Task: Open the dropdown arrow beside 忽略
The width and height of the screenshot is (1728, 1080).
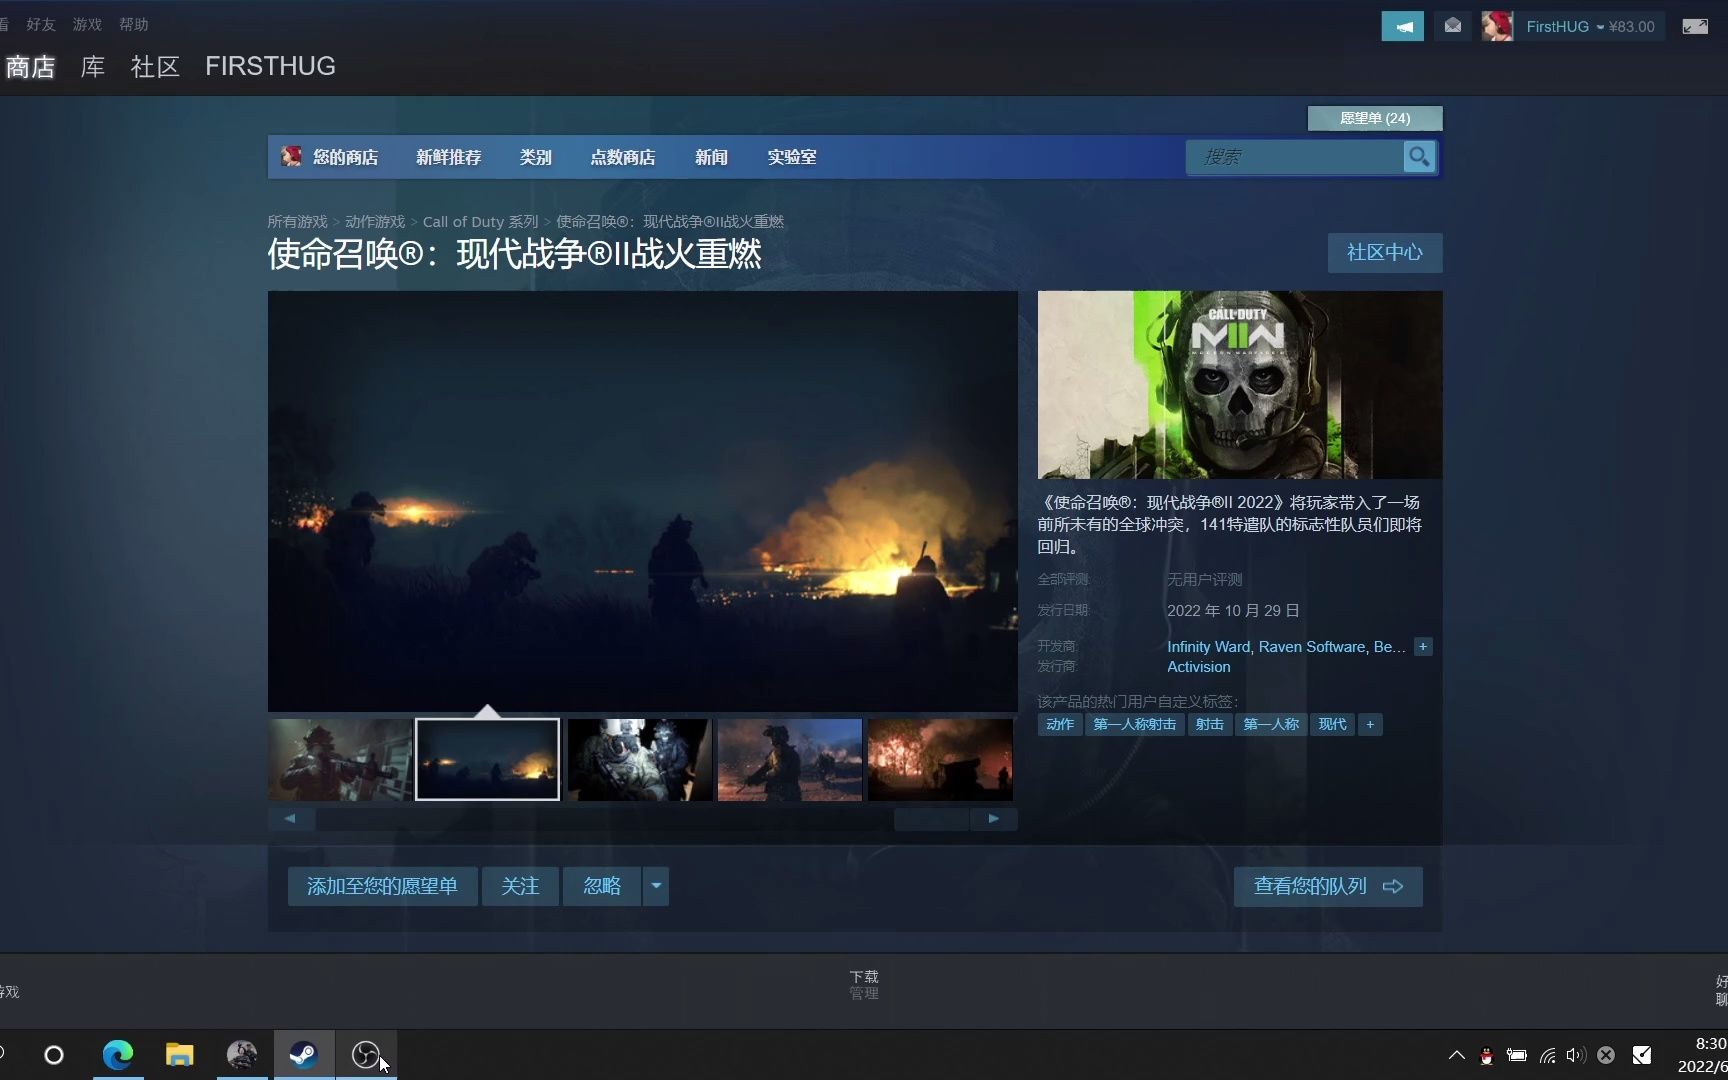Action: [x=656, y=886]
